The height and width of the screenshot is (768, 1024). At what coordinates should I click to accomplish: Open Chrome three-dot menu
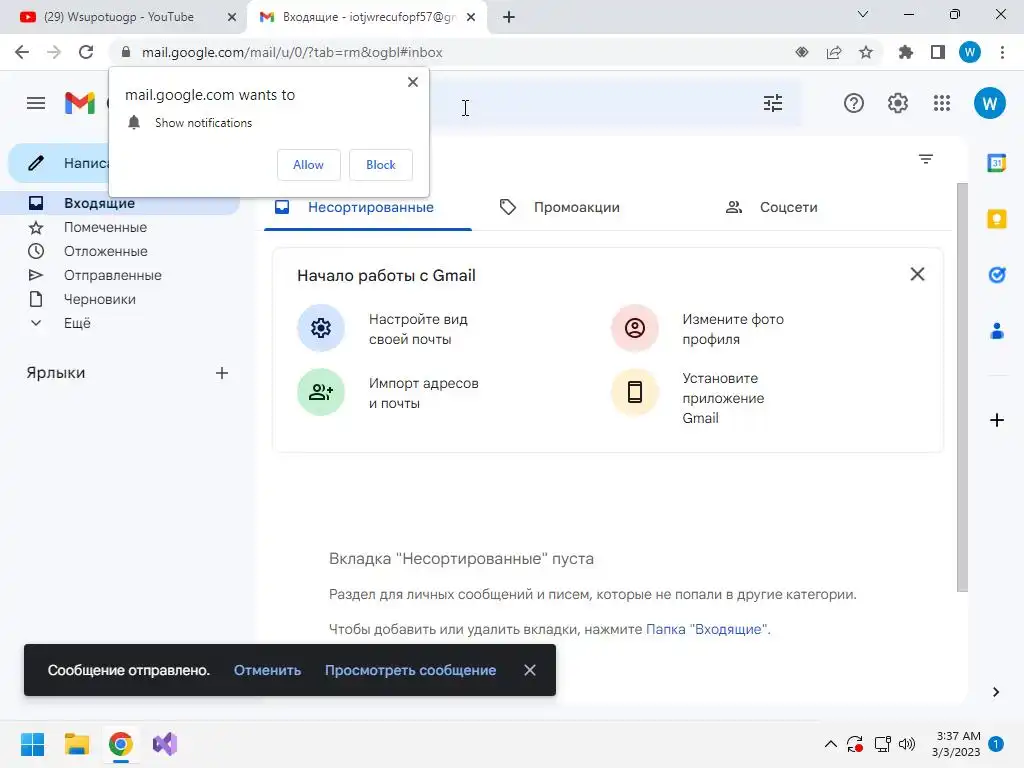[1002, 52]
